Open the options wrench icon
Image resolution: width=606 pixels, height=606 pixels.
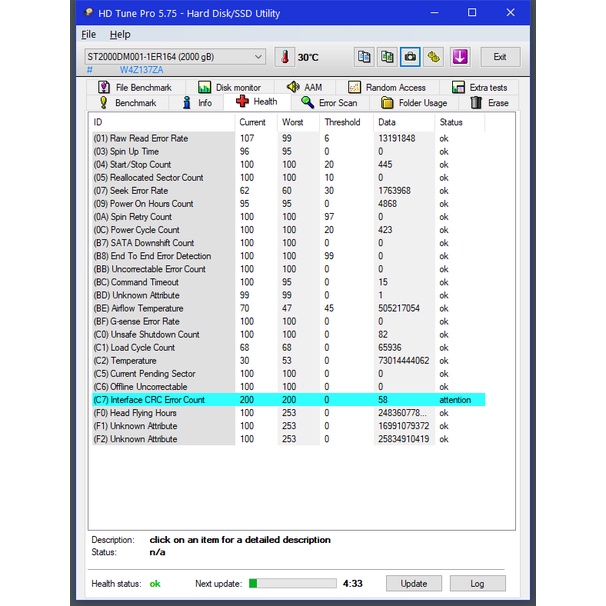coord(434,57)
